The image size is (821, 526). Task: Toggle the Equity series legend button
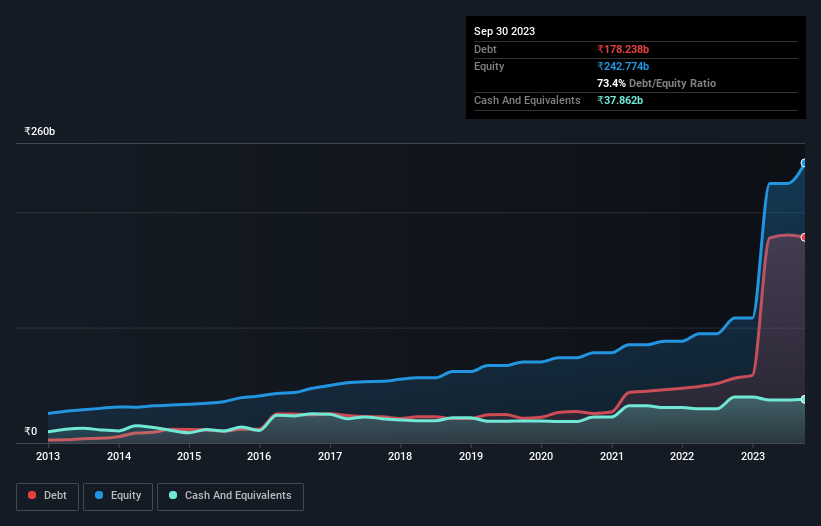pyautogui.click(x=118, y=496)
